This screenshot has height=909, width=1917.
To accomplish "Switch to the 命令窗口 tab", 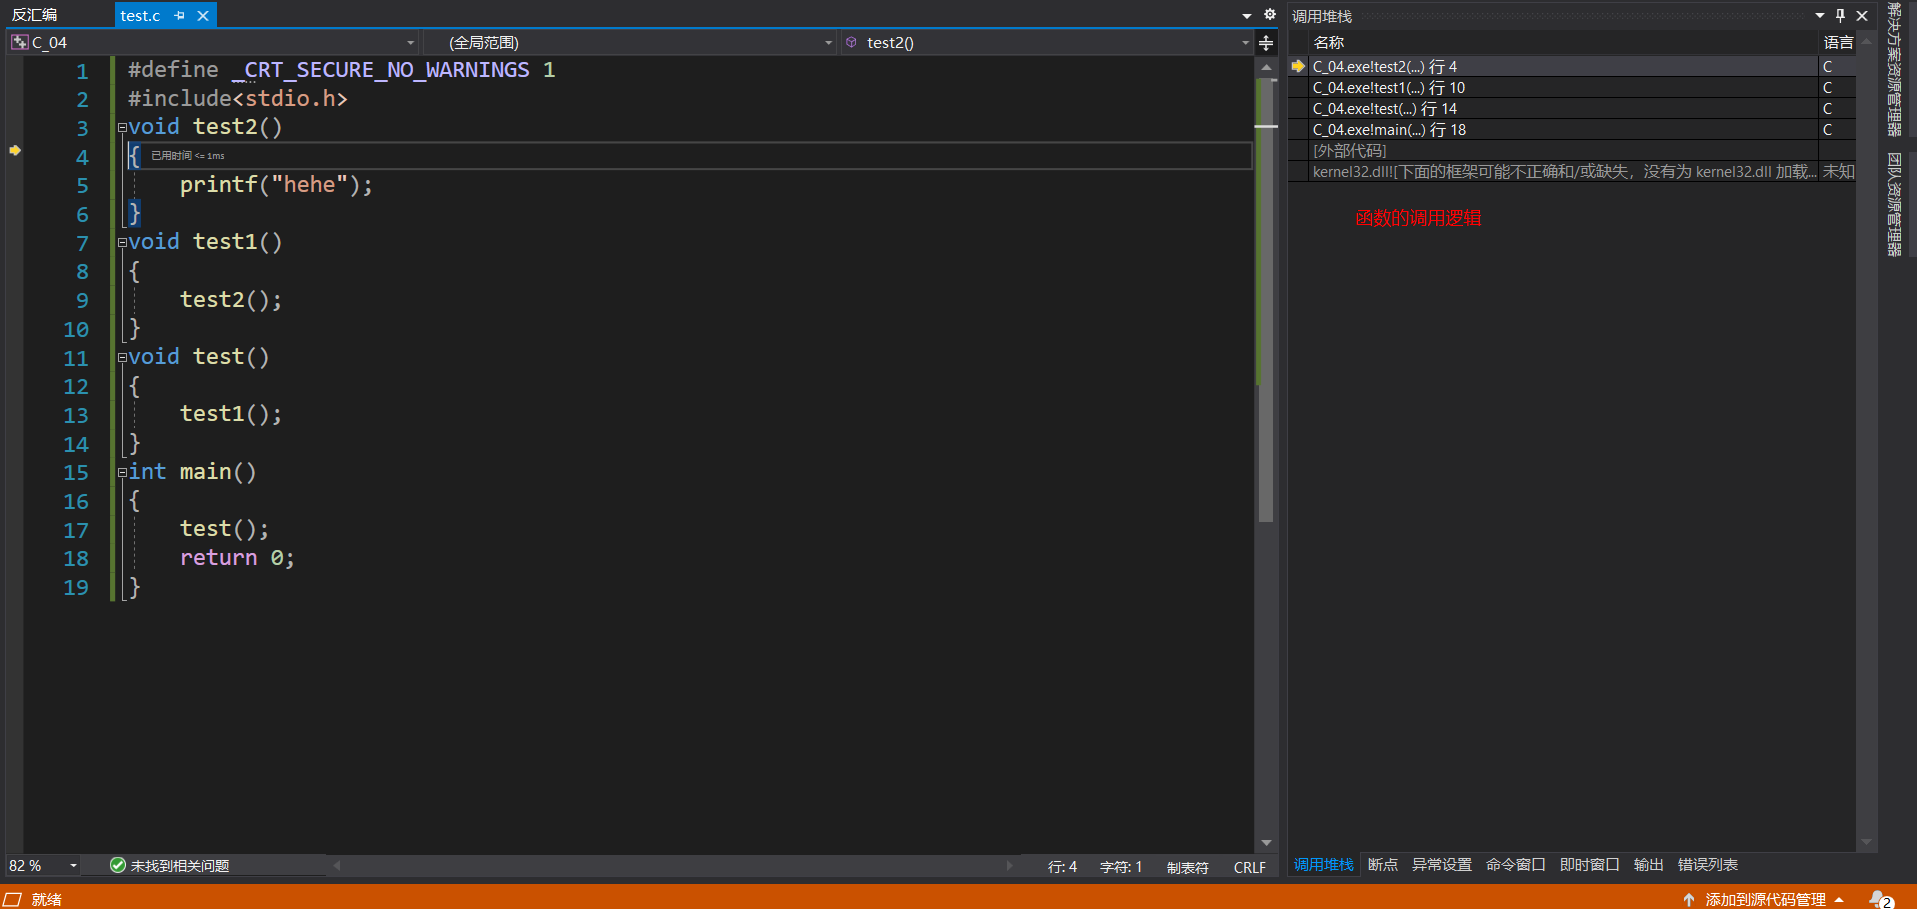I will (x=1516, y=865).
